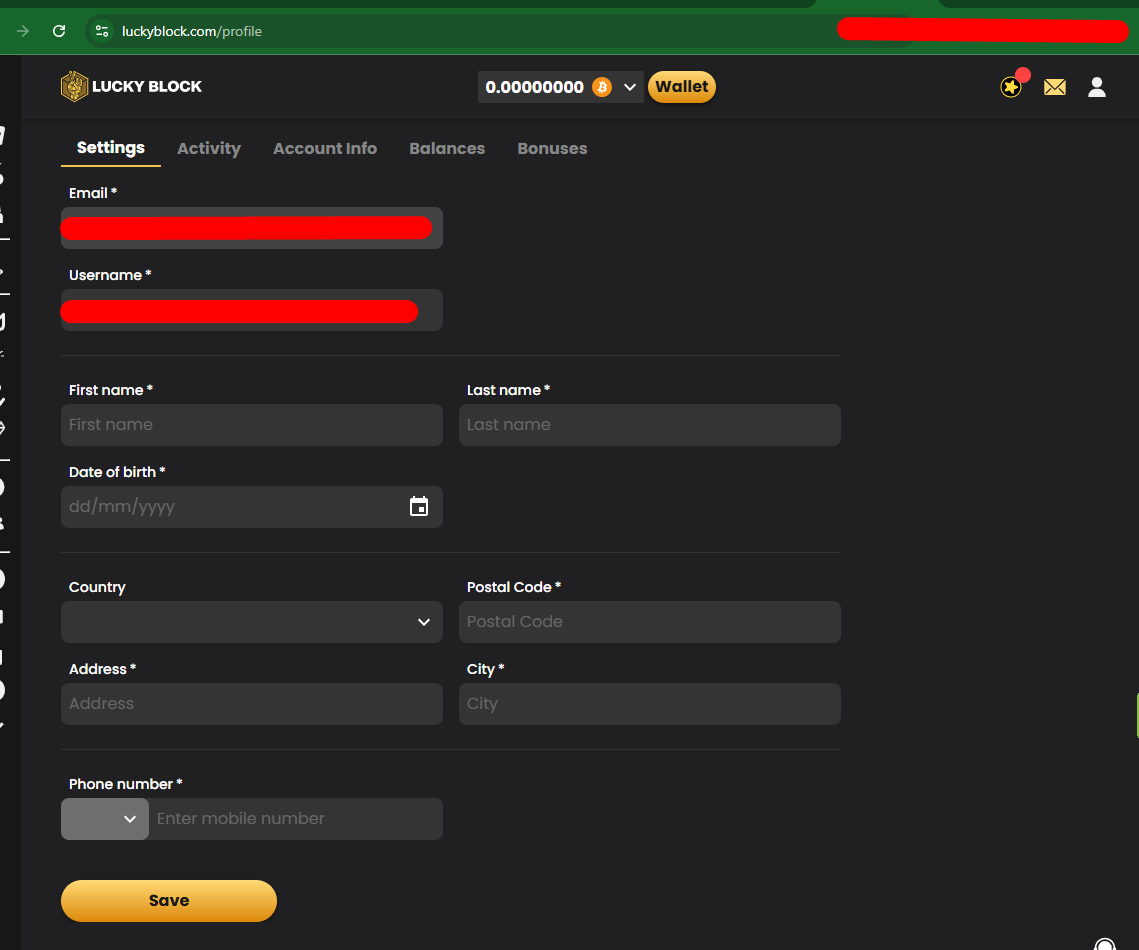Switch to the Account Info tab
This screenshot has height=950, width=1139.
click(325, 148)
